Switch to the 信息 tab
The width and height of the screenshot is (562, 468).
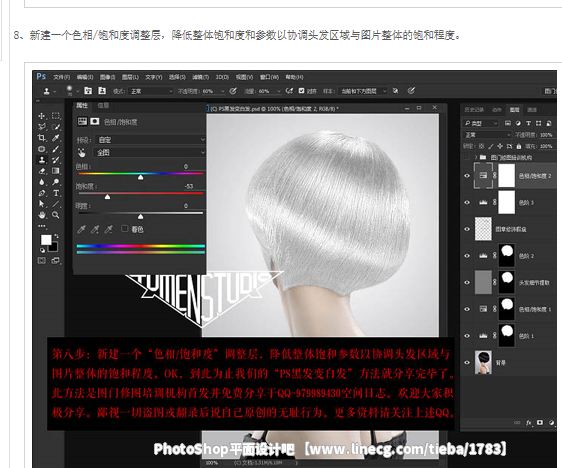click(x=103, y=105)
